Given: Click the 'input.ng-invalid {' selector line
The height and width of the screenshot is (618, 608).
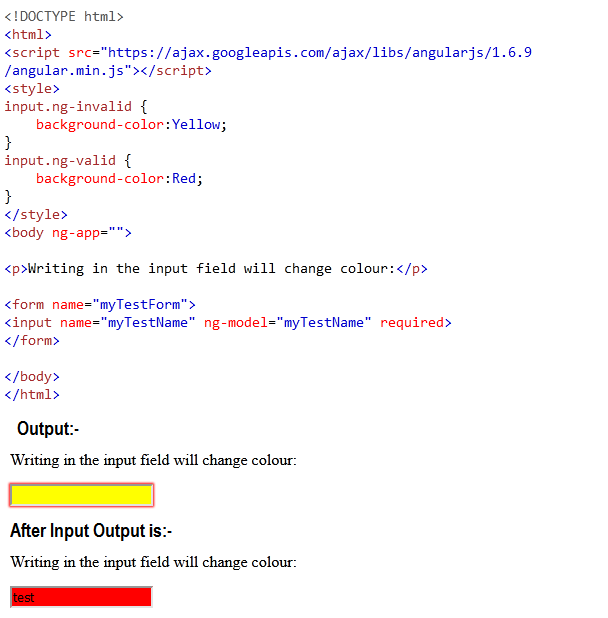Looking at the screenshot, I should click(76, 107).
